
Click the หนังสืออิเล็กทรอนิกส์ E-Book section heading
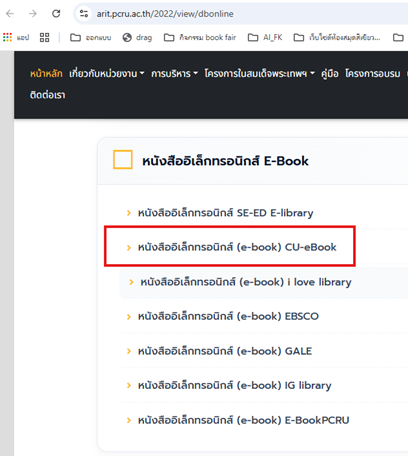click(225, 161)
